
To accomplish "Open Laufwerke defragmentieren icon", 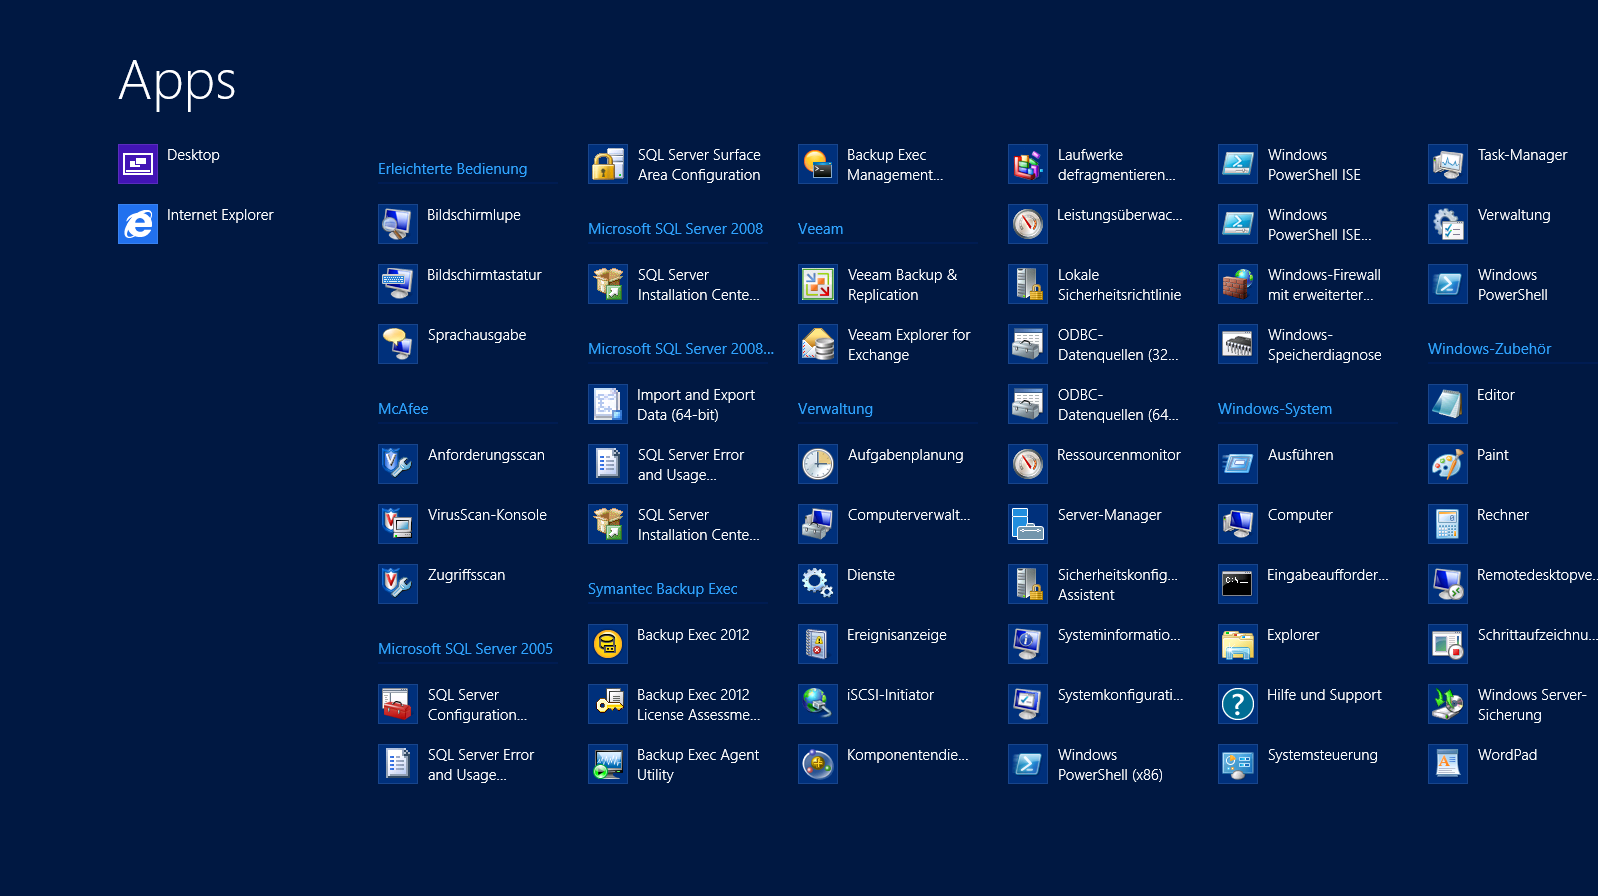I will click(x=1028, y=164).
